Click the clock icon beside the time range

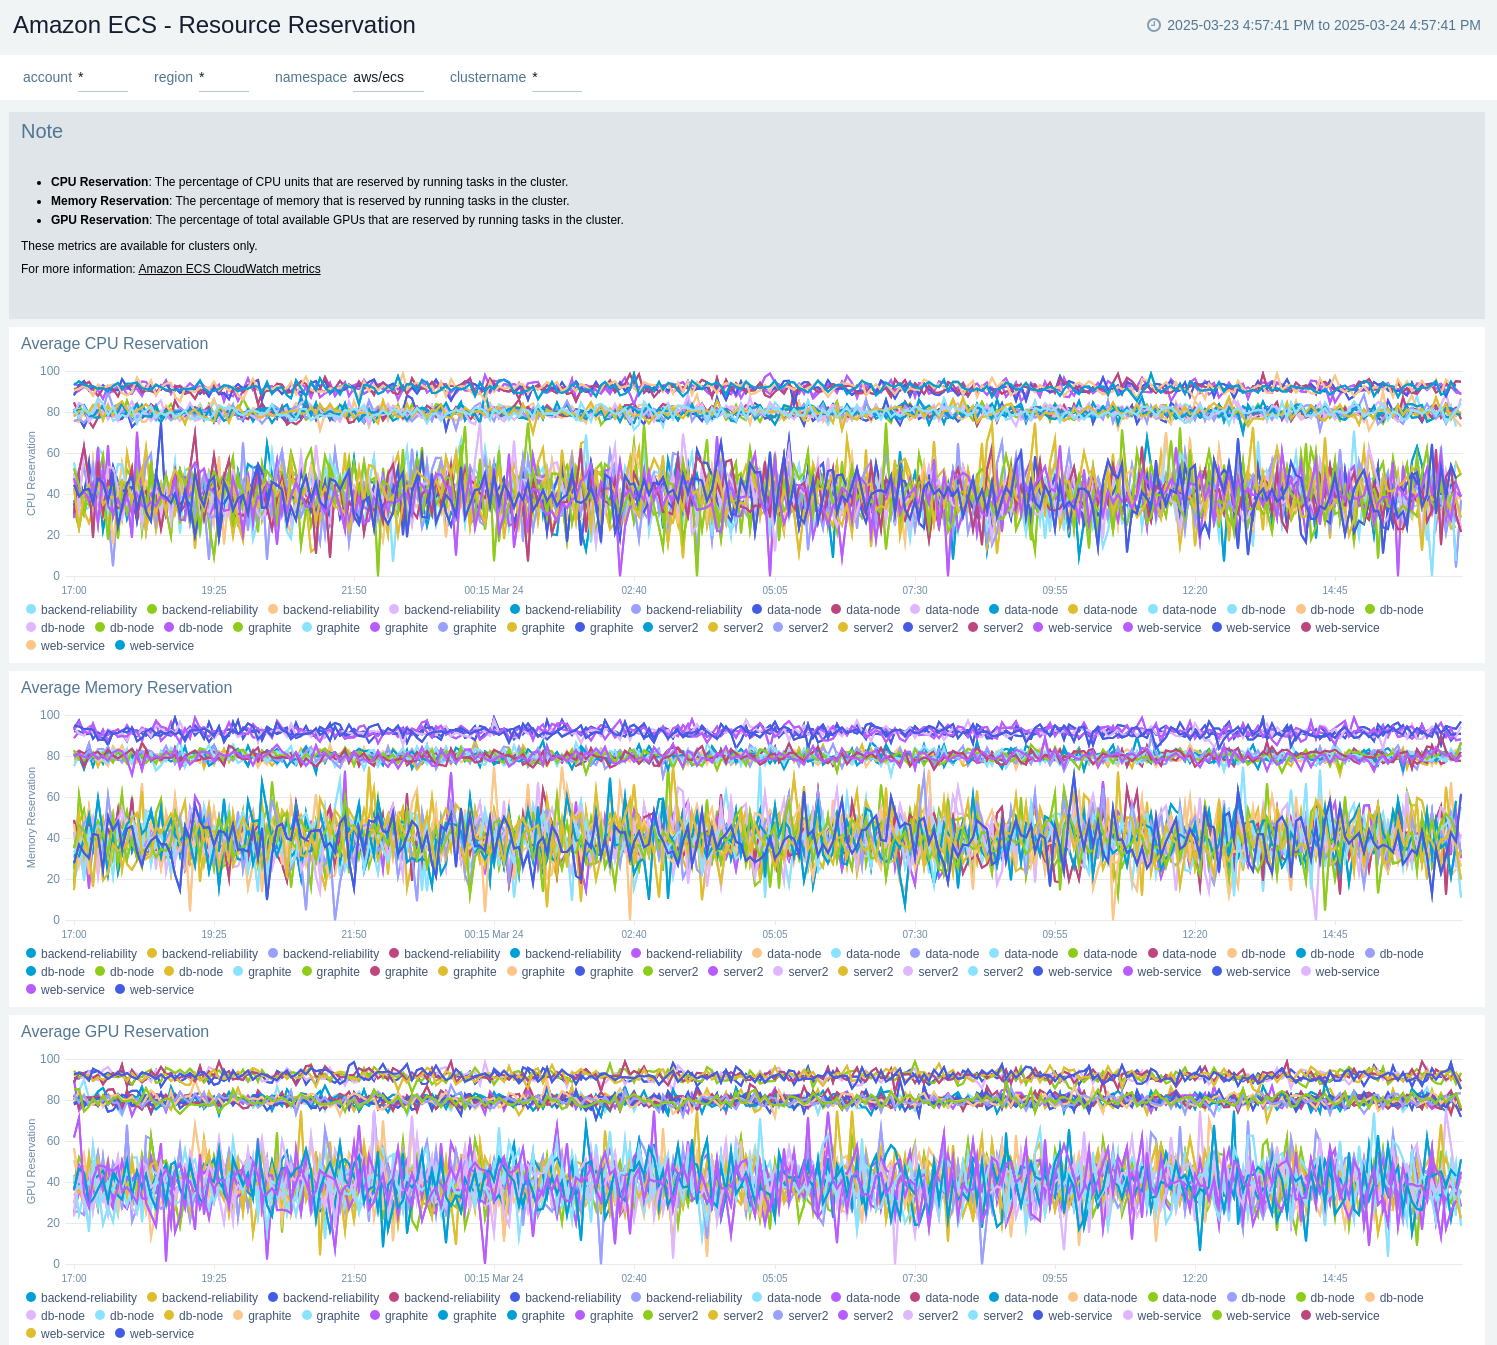1154,25
